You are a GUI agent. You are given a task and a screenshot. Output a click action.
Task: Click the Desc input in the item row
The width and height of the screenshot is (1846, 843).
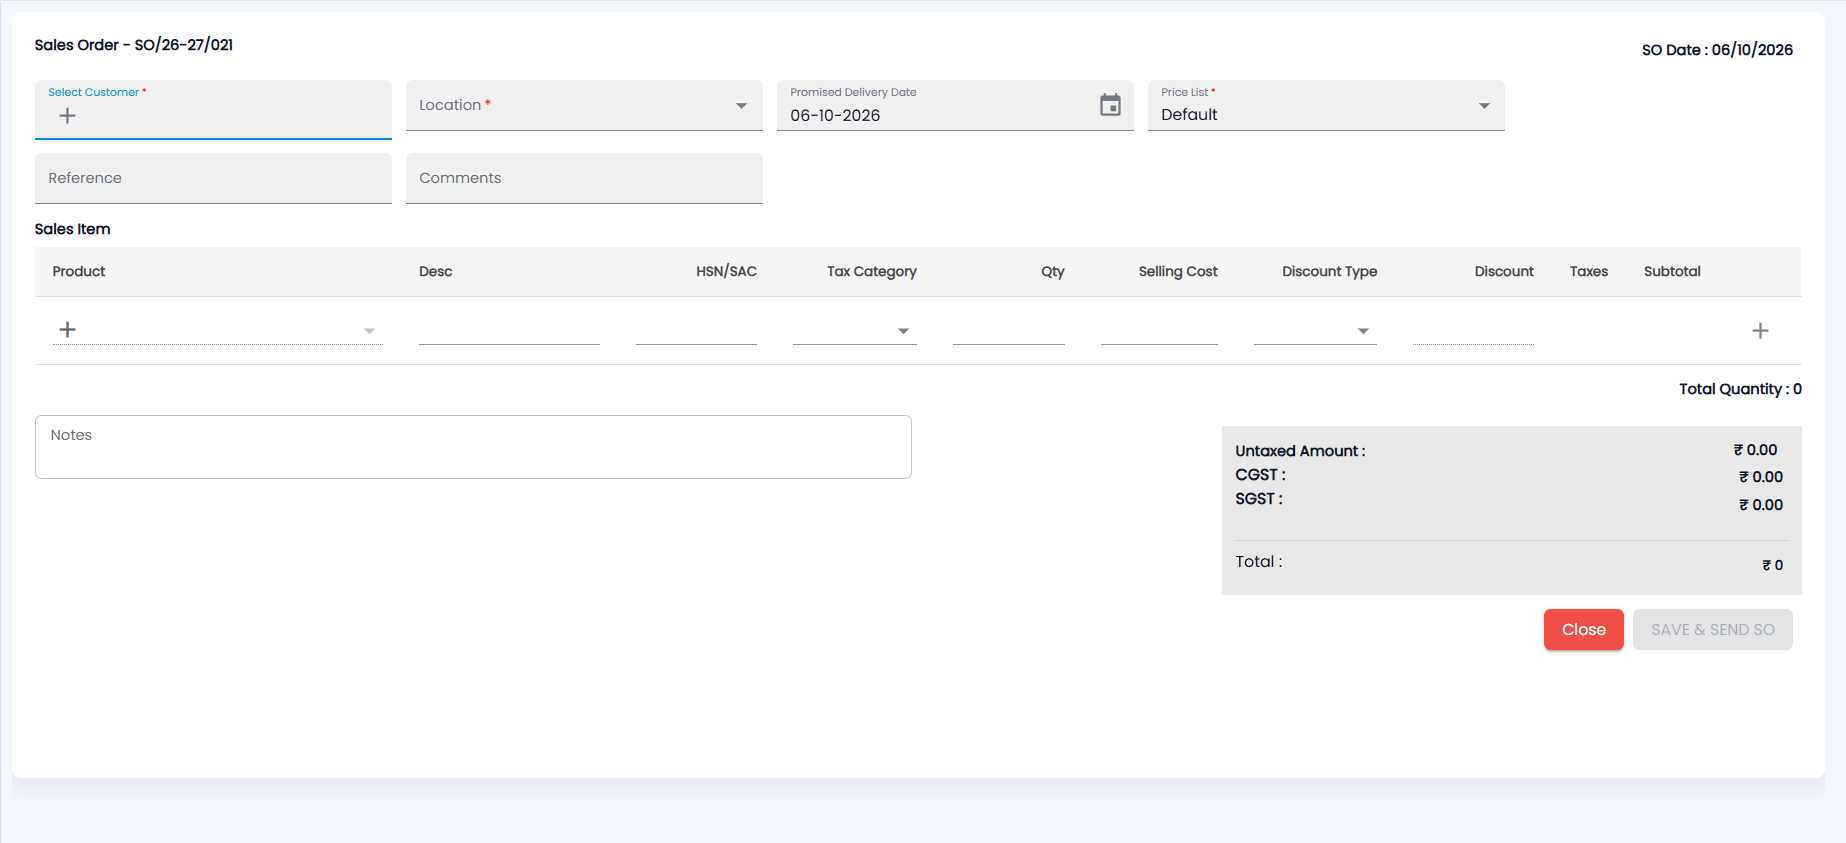[509, 330]
